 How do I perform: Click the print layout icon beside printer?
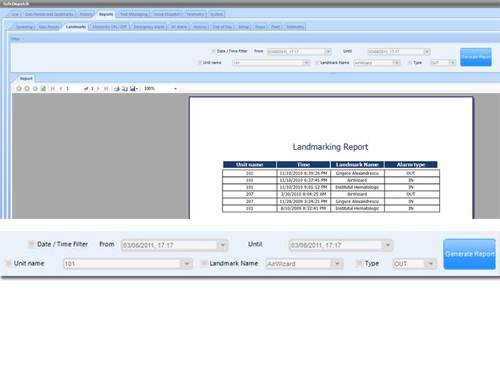click(125, 89)
